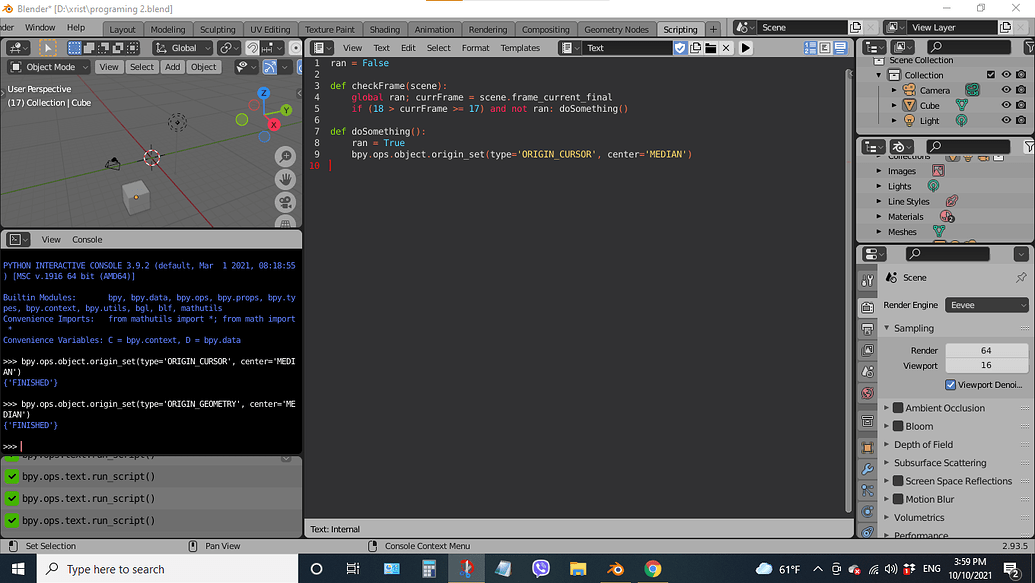Toggle syntax highlighting in text editor
Image resolution: width=1035 pixels, height=583 pixels.
(x=840, y=48)
